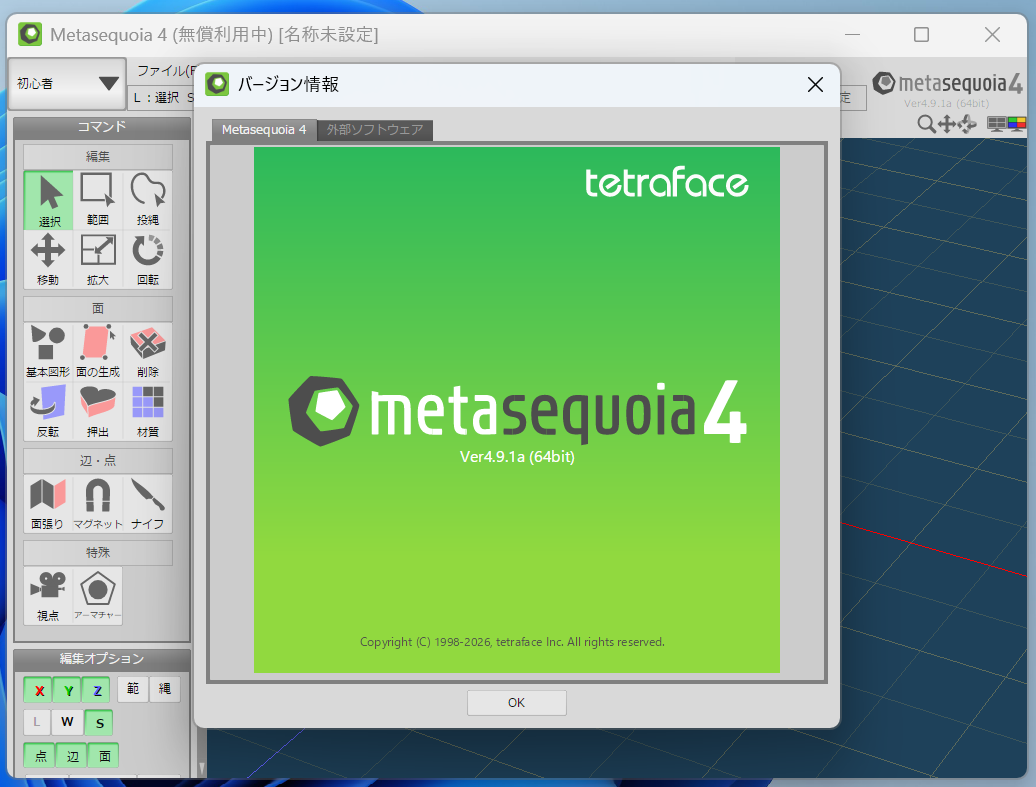Collapse the 編集 section header
1036x787 pixels.
98,157
